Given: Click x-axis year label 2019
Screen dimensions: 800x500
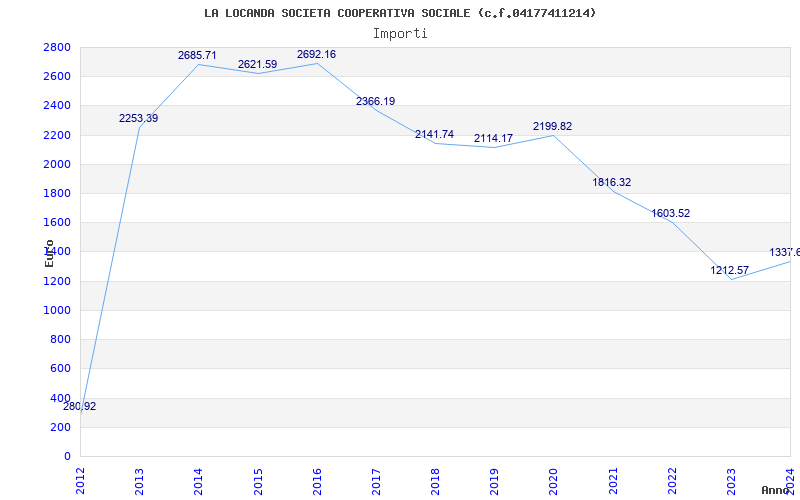Looking at the screenshot, I should [494, 481].
